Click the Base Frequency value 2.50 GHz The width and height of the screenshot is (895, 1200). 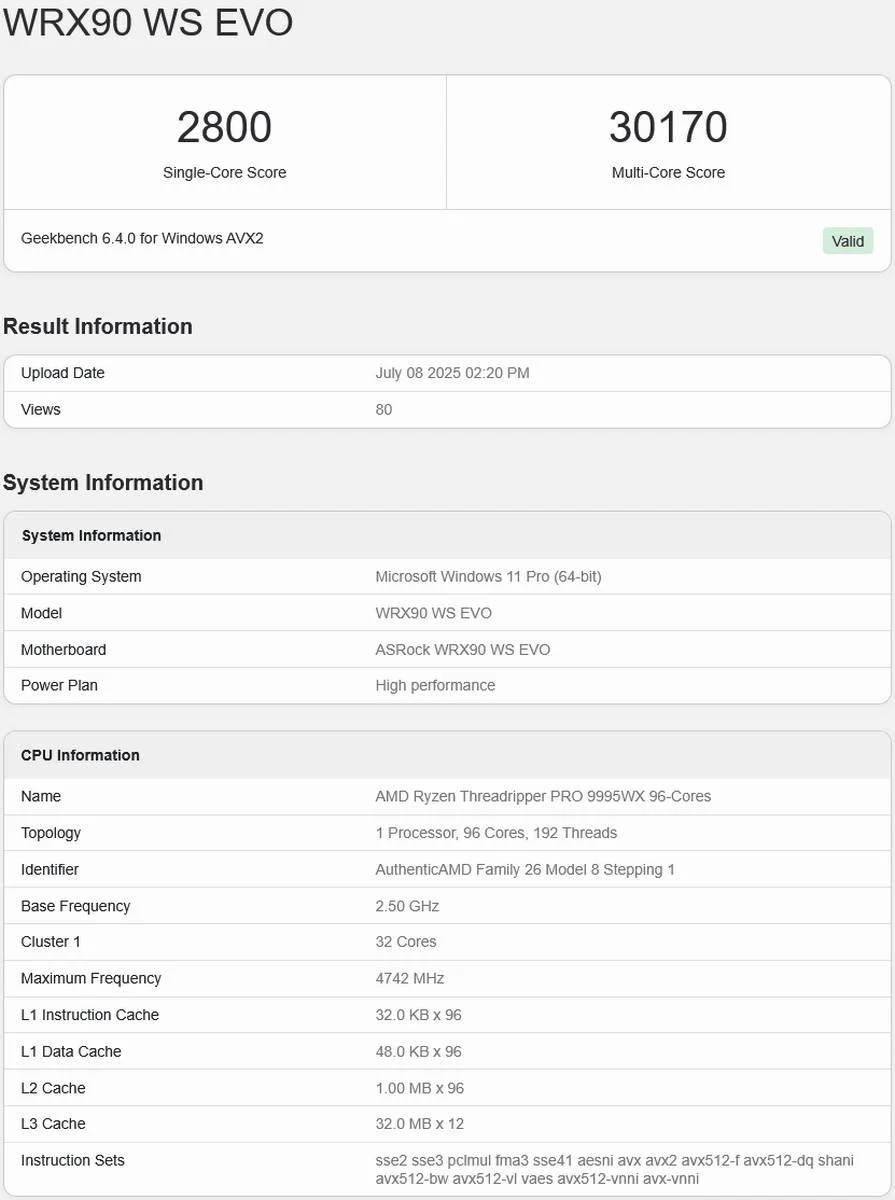tap(407, 906)
